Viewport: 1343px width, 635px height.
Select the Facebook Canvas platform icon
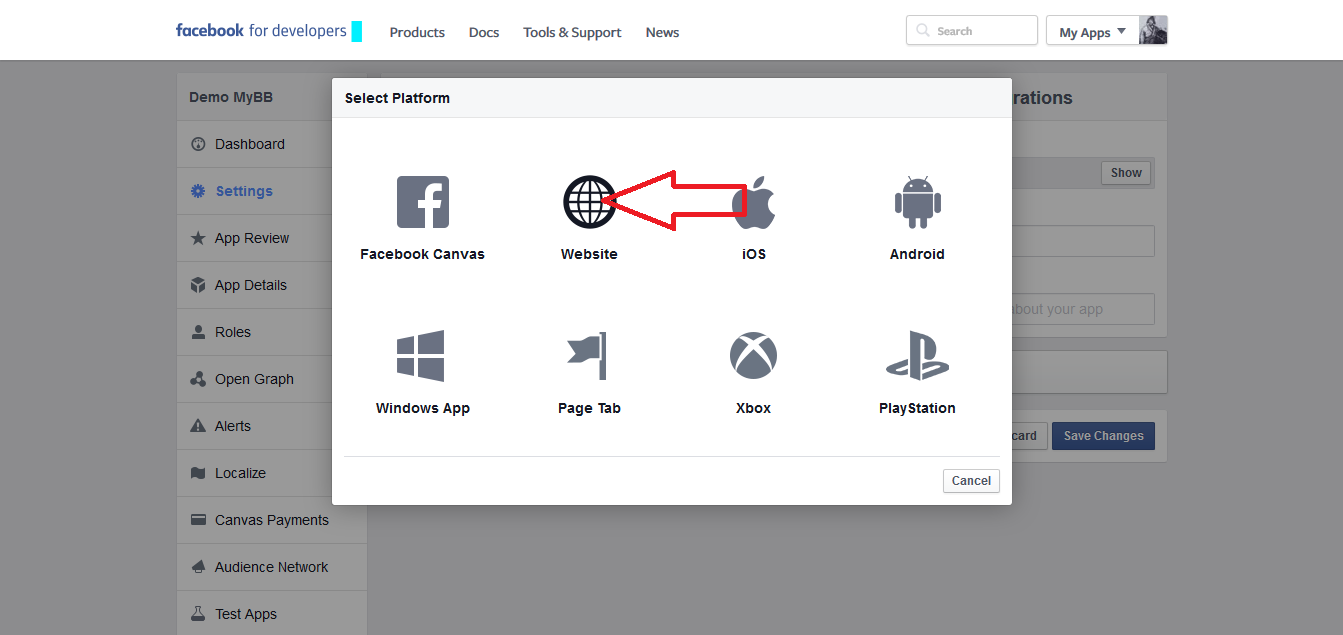click(x=423, y=202)
